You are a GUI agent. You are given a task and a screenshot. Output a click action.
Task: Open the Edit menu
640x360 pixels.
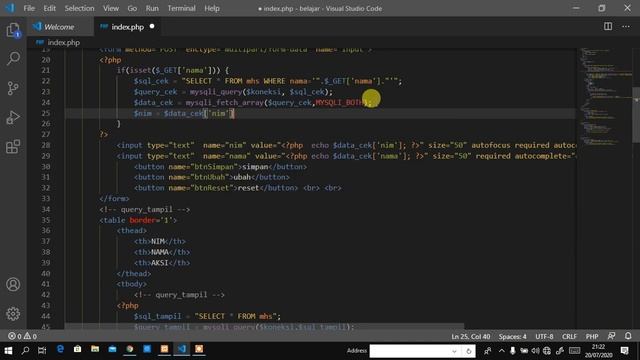[49, 8]
